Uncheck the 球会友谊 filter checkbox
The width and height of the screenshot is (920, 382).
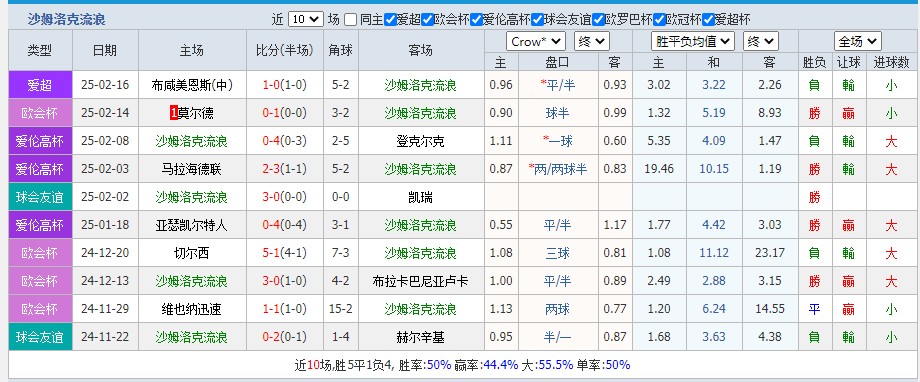537,19
